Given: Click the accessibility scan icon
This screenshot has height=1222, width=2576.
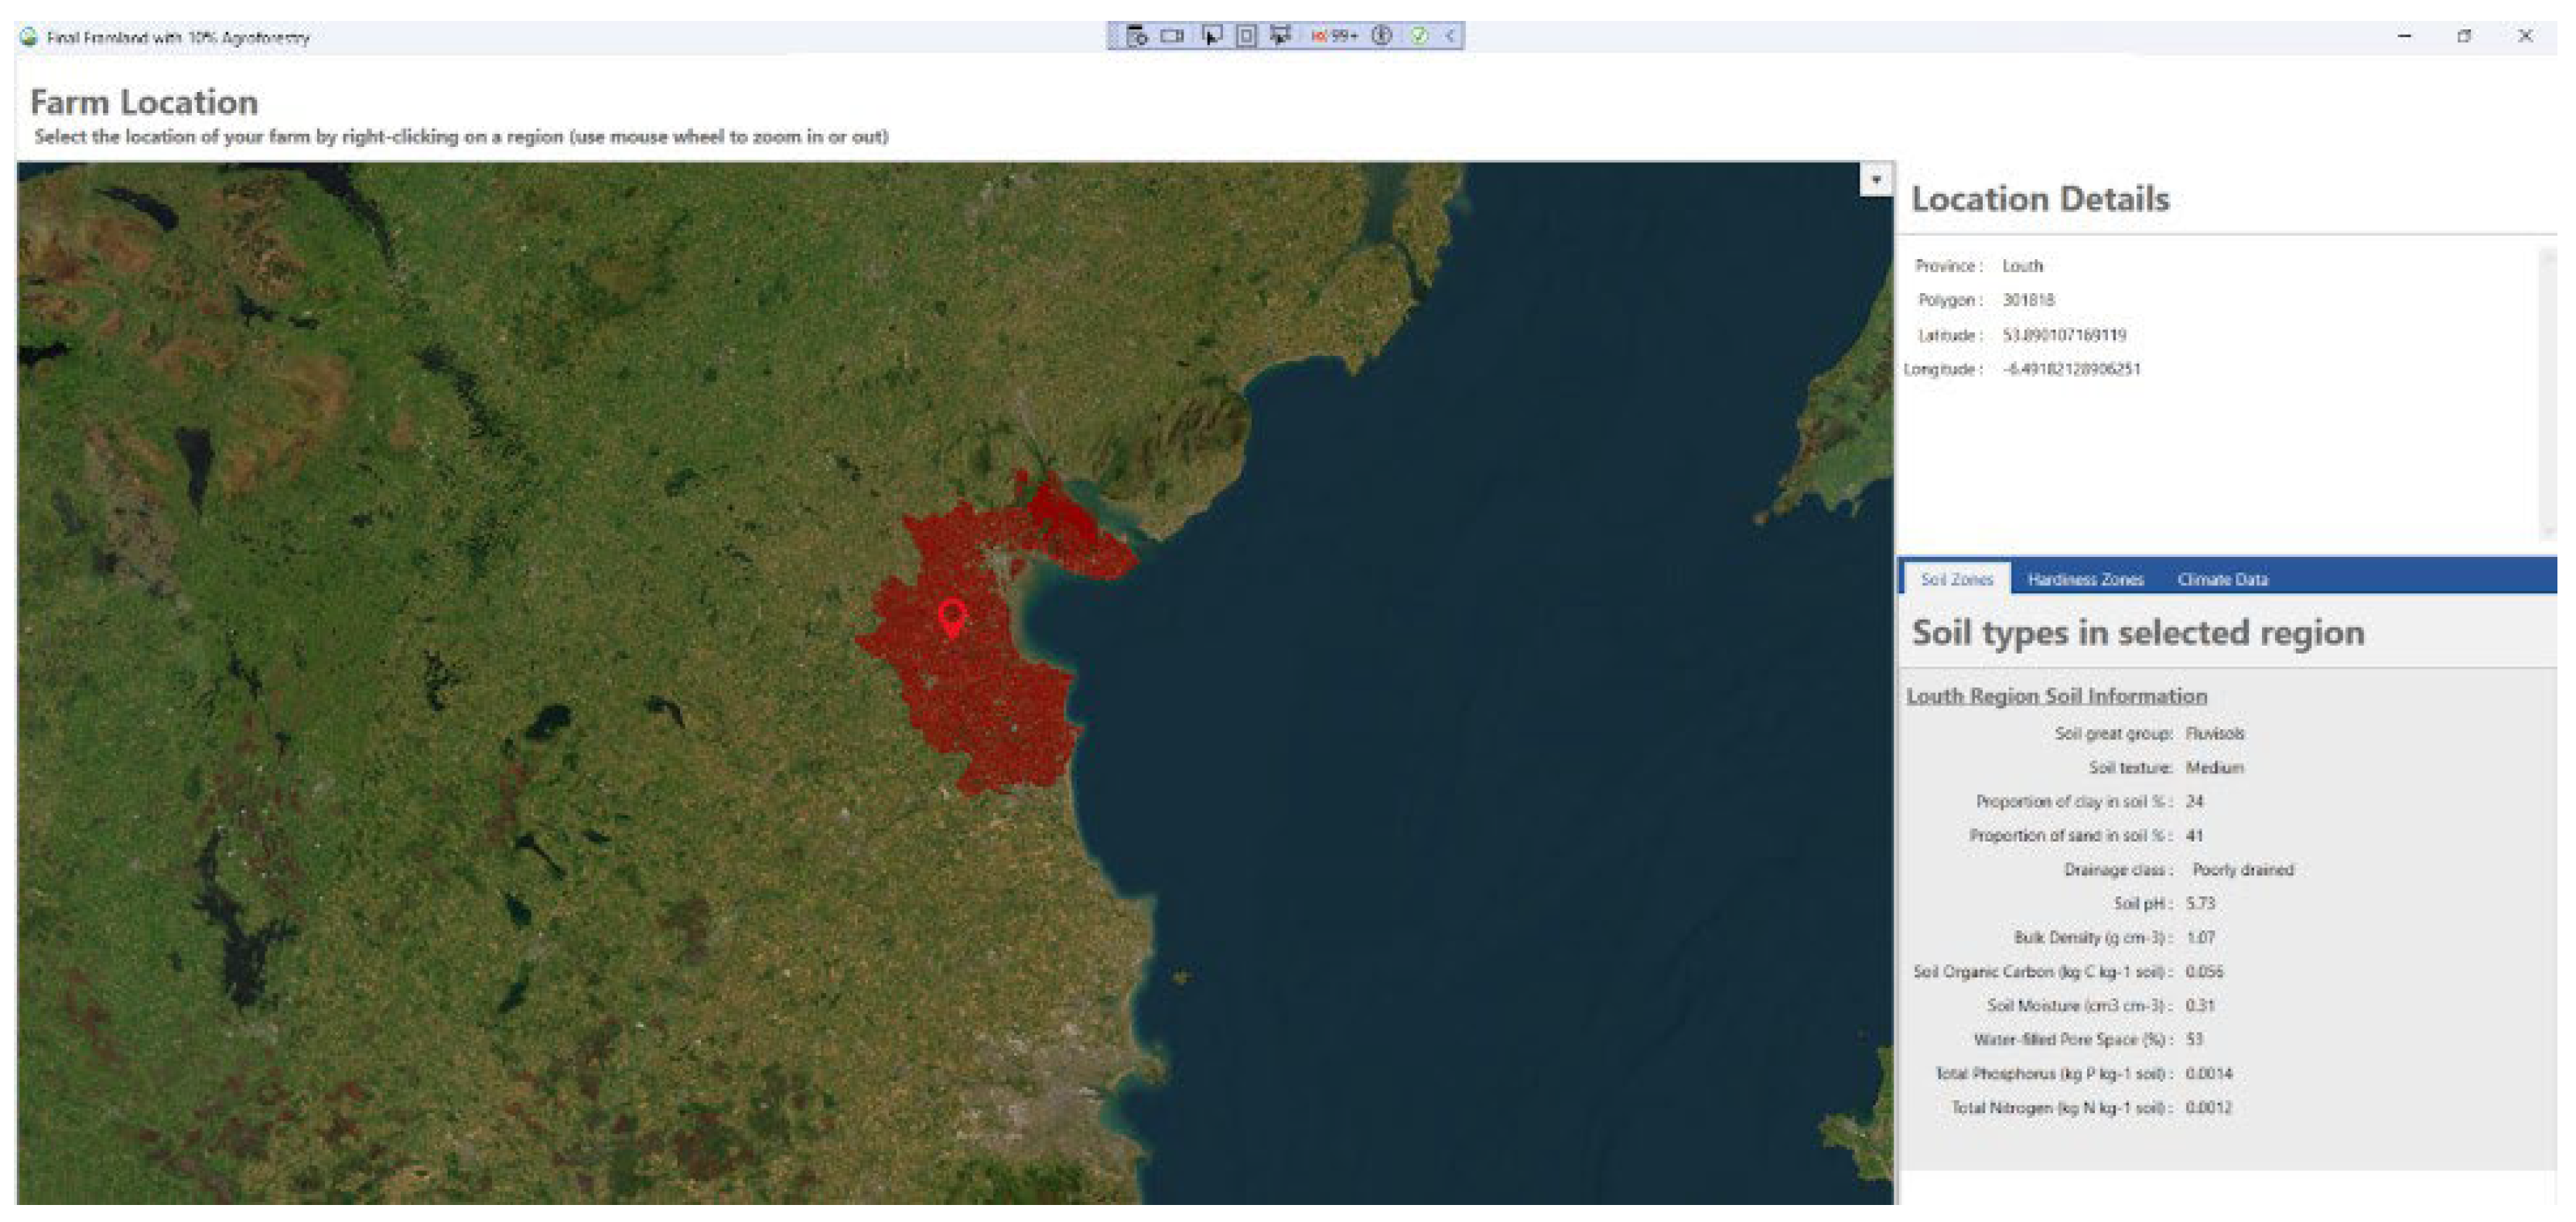Looking at the screenshot, I should click(1382, 36).
